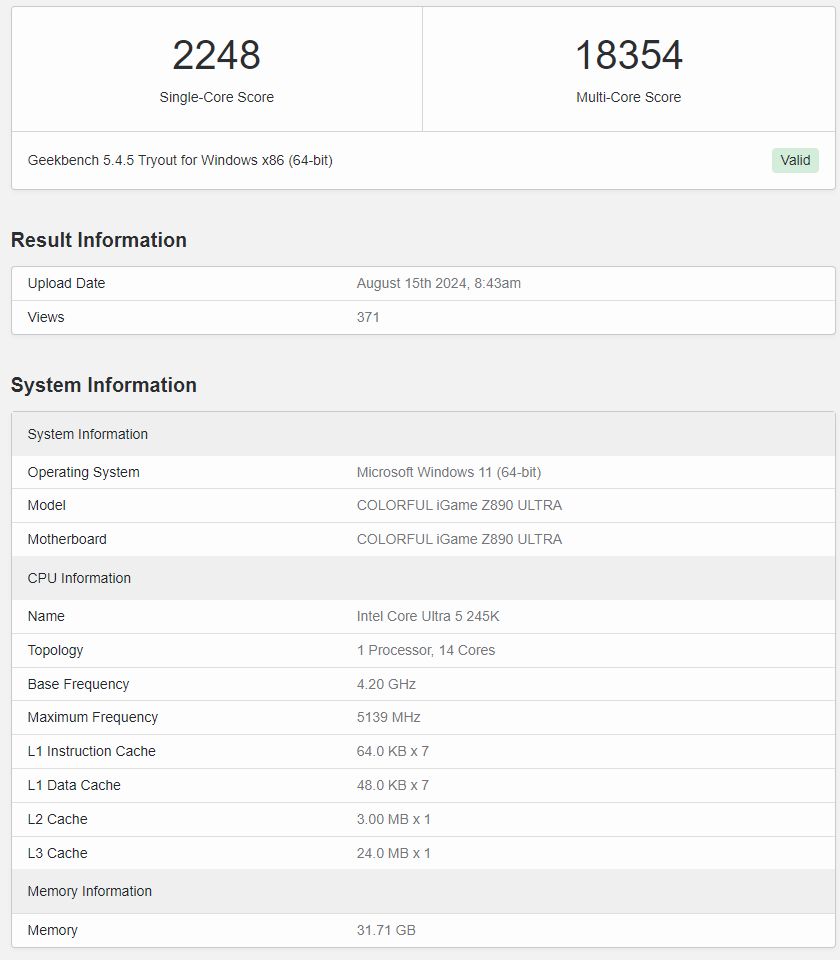Click the Topology label

coord(55,651)
